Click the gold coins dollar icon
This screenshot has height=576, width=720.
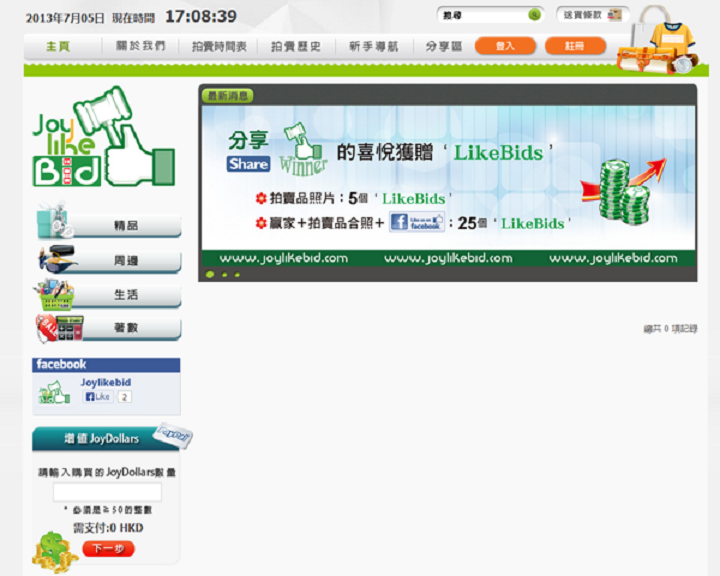pyautogui.click(x=54, y=553)
